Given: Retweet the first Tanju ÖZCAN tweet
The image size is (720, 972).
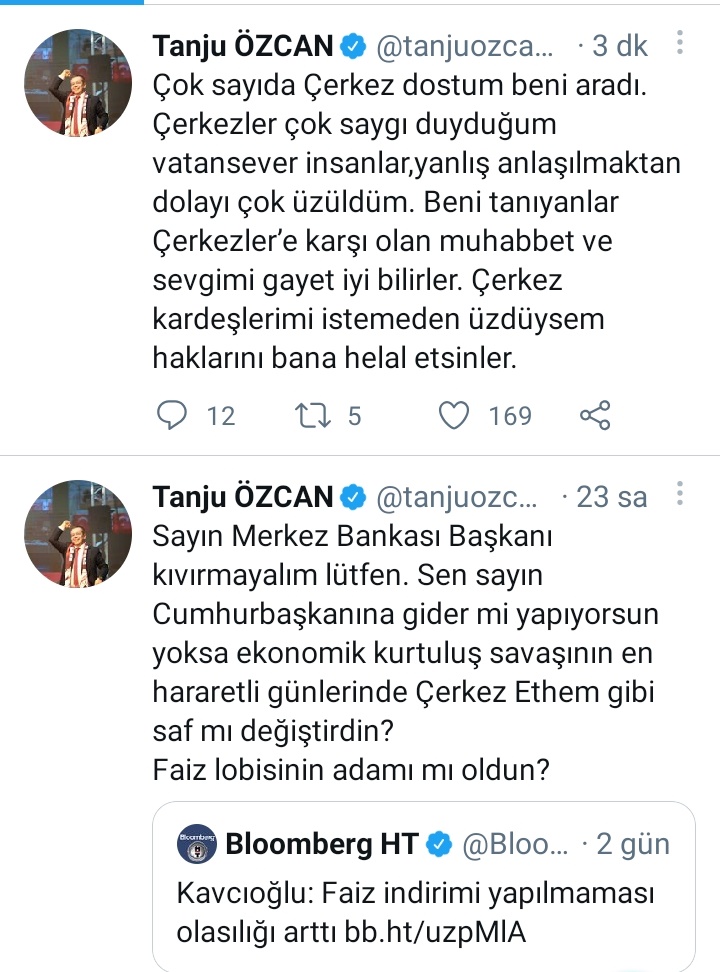Looking at the screenshot, I should [318, 415].
